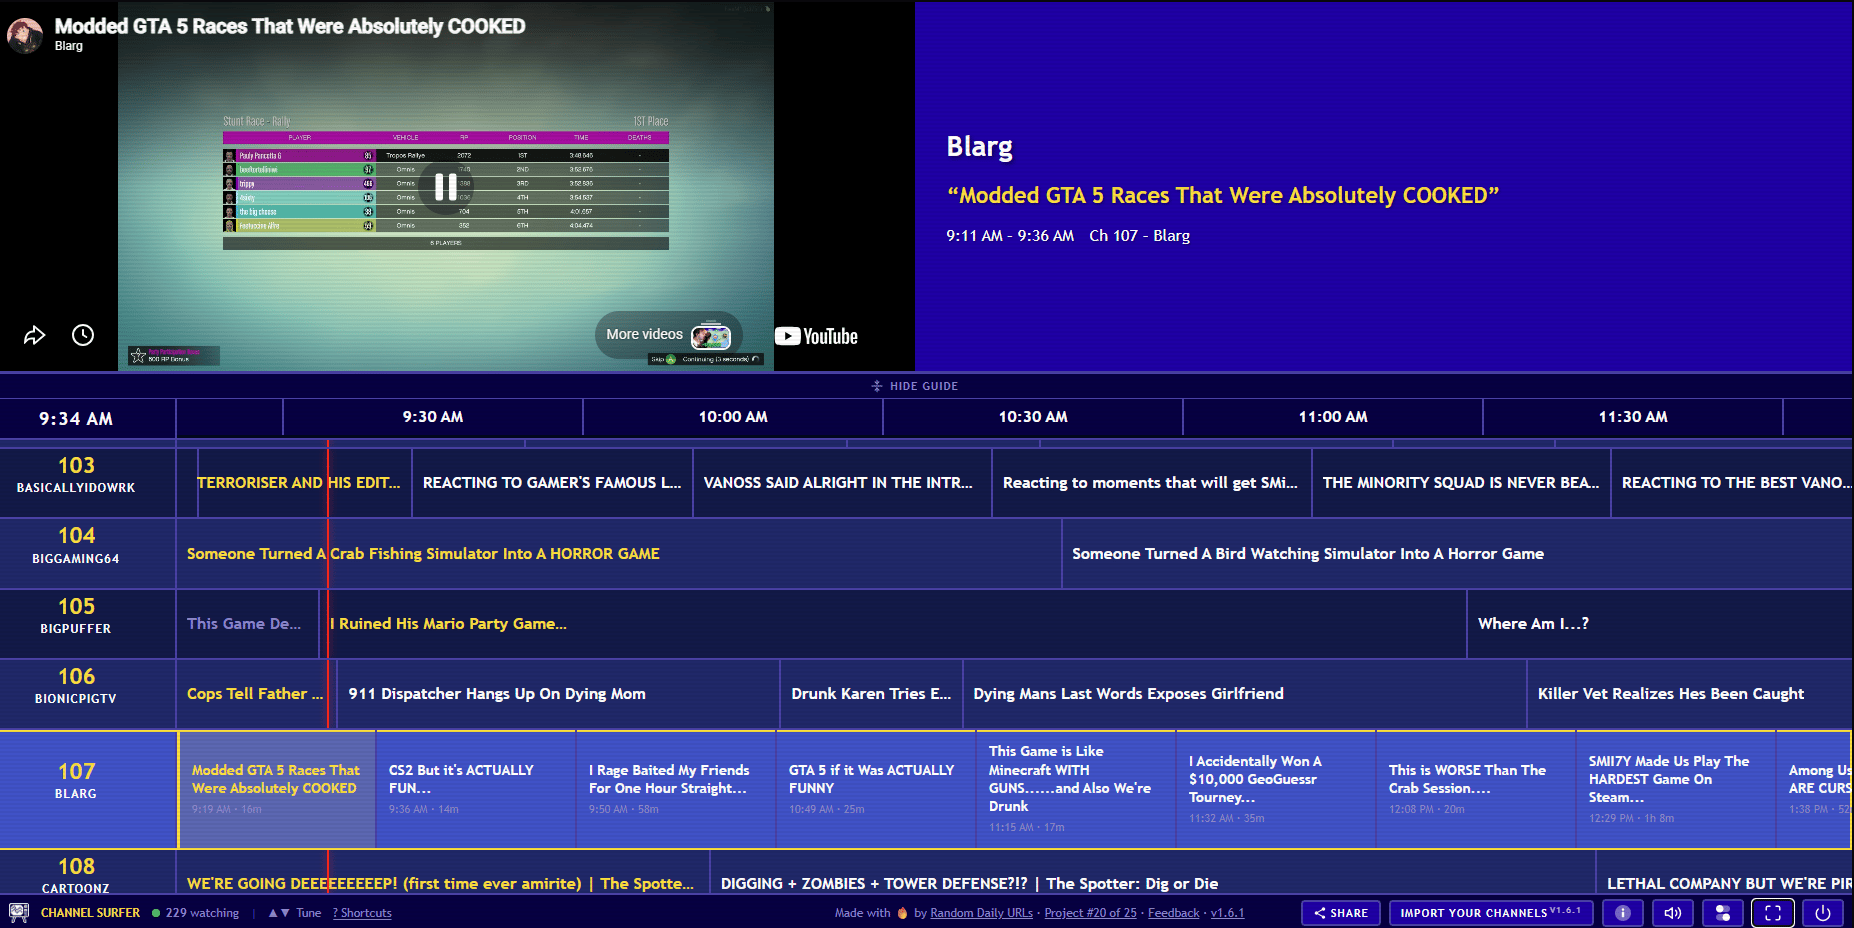Screen dimensions: 1854x928
Task: Click the Channel Surfer TV logo icon
Action: tap(19, 913)
